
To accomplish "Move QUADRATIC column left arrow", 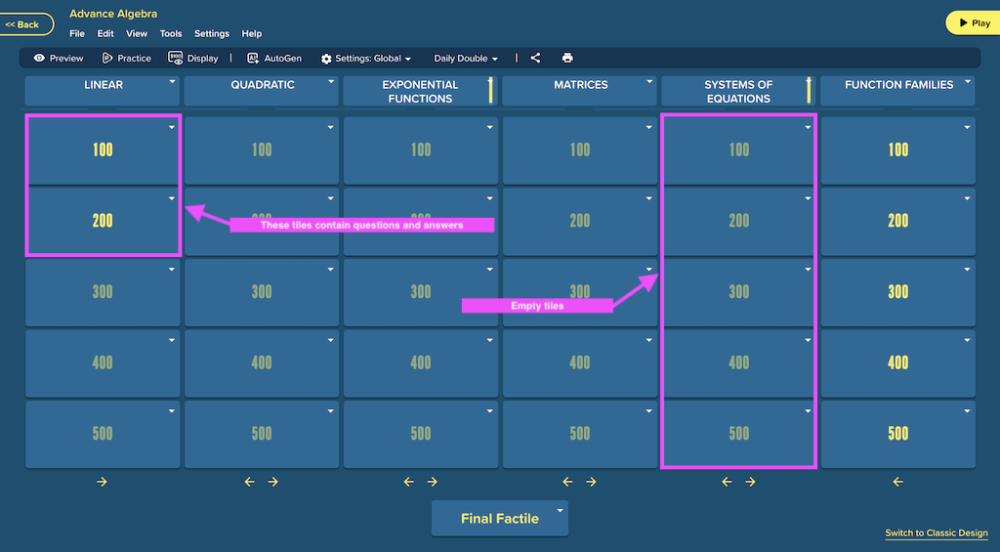I will click(249, 482).
